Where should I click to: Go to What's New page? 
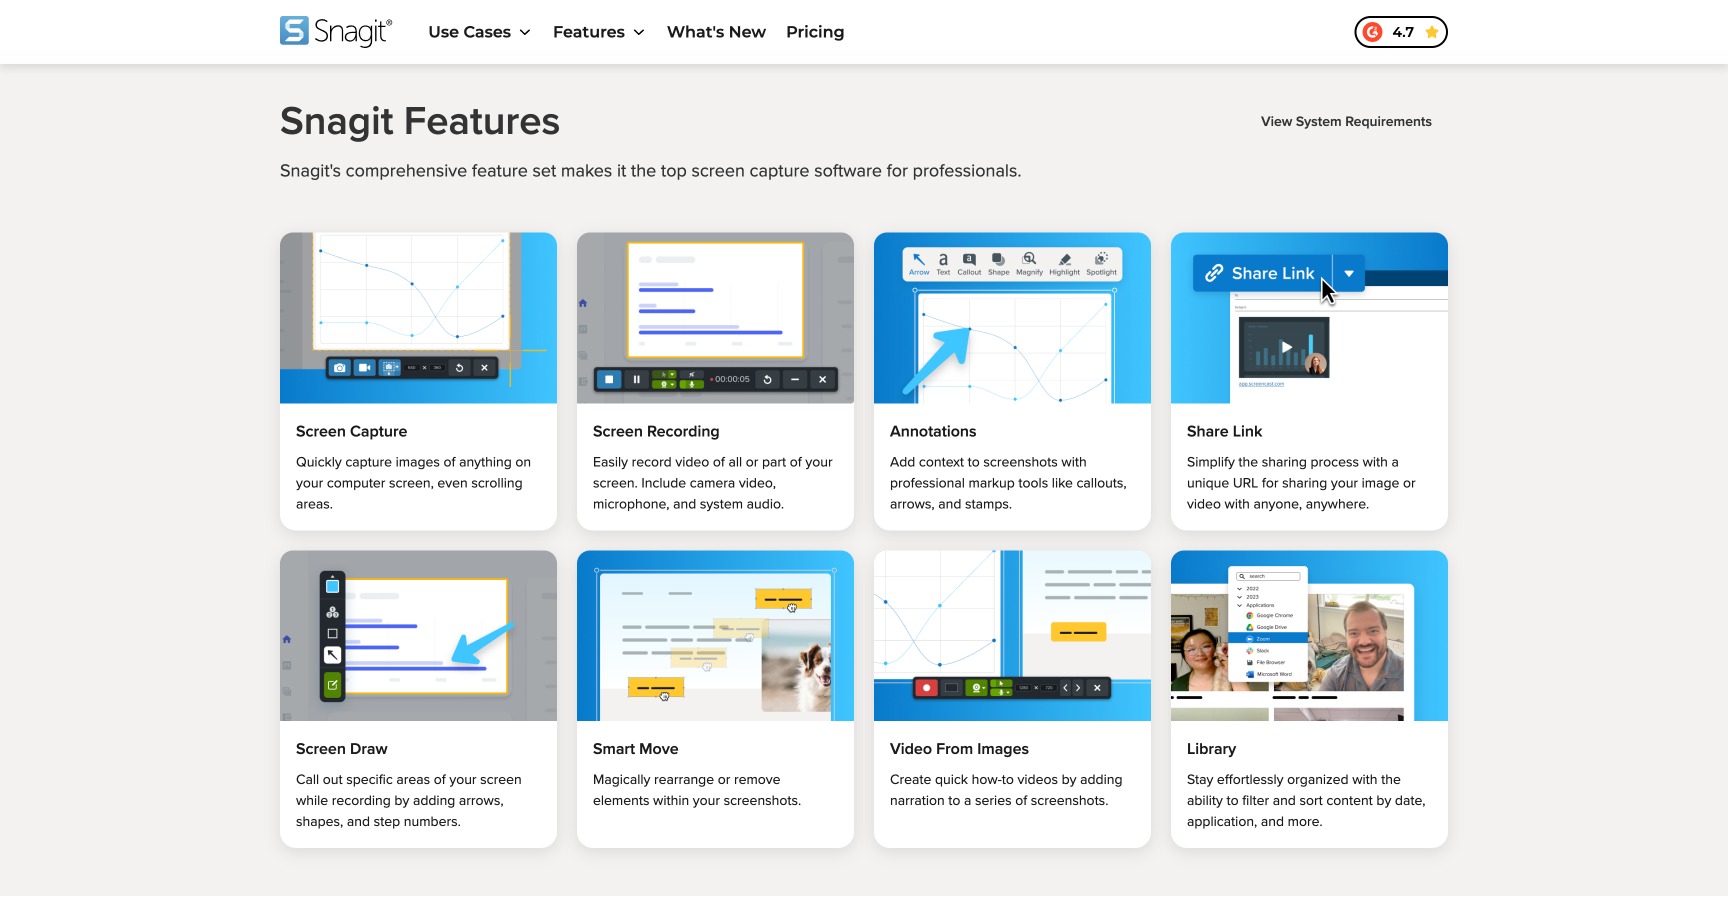pos(716,32)
